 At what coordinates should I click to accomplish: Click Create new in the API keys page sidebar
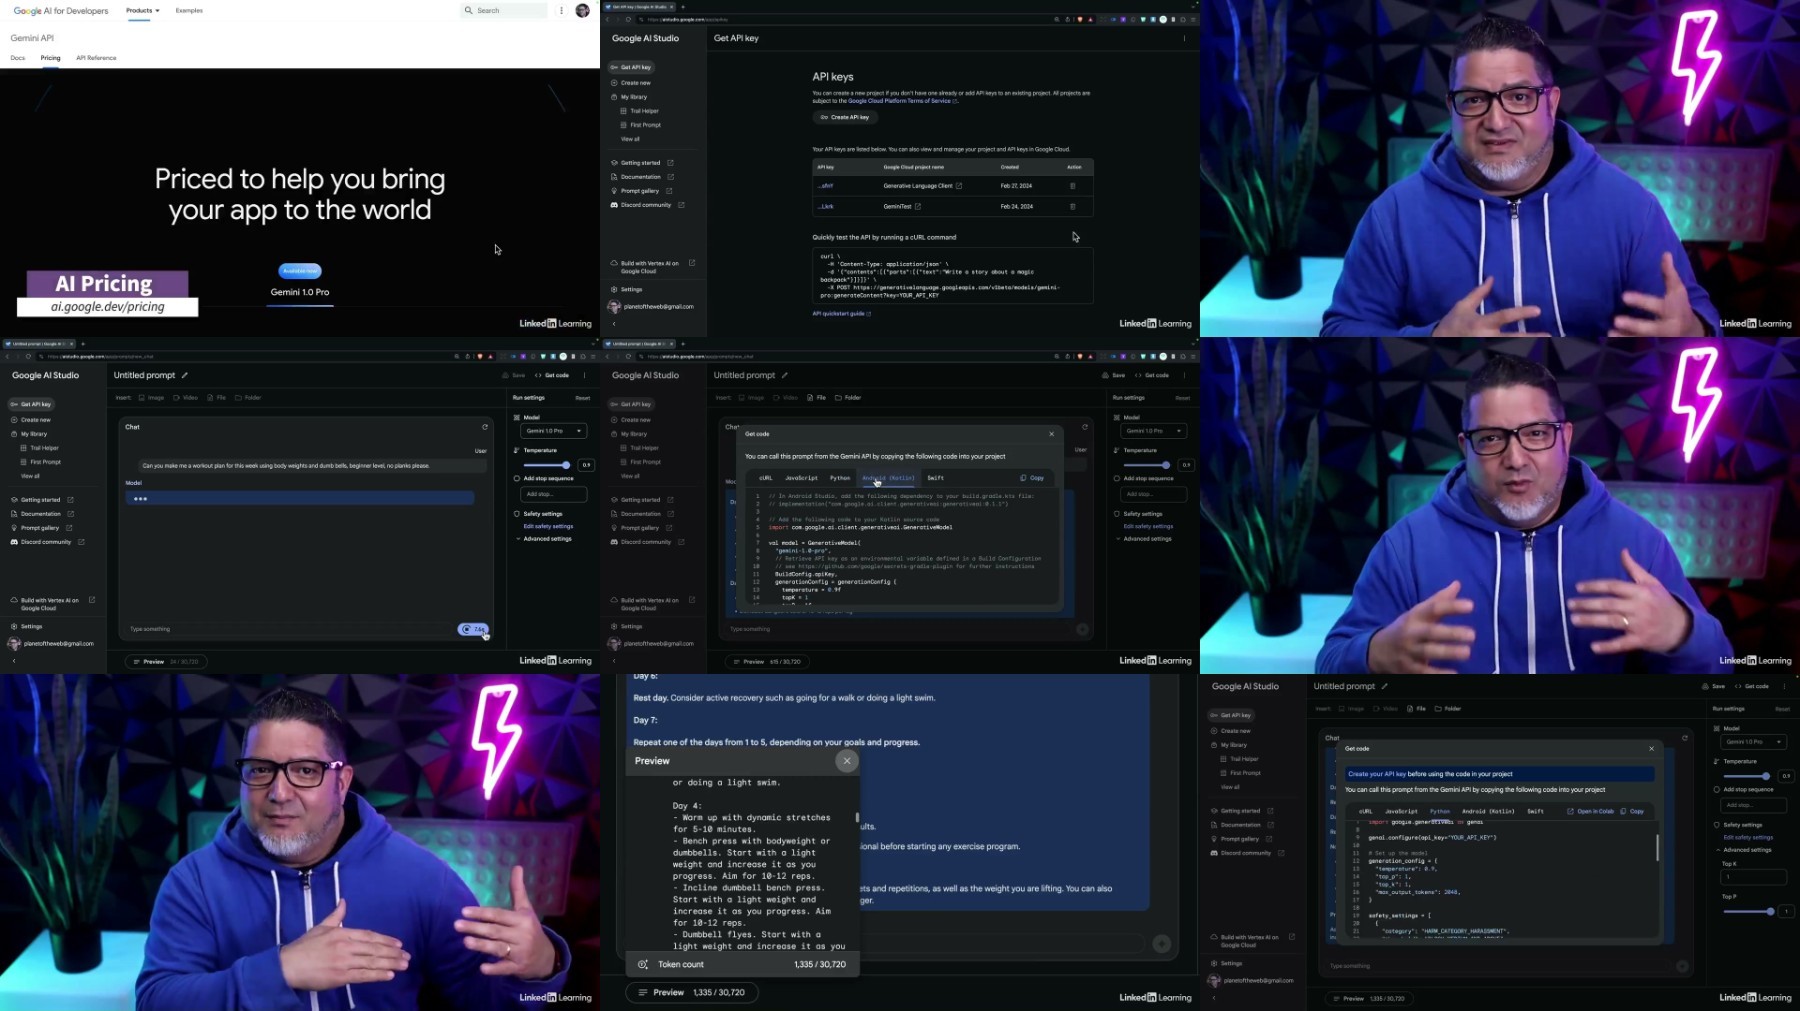point(635,83)
